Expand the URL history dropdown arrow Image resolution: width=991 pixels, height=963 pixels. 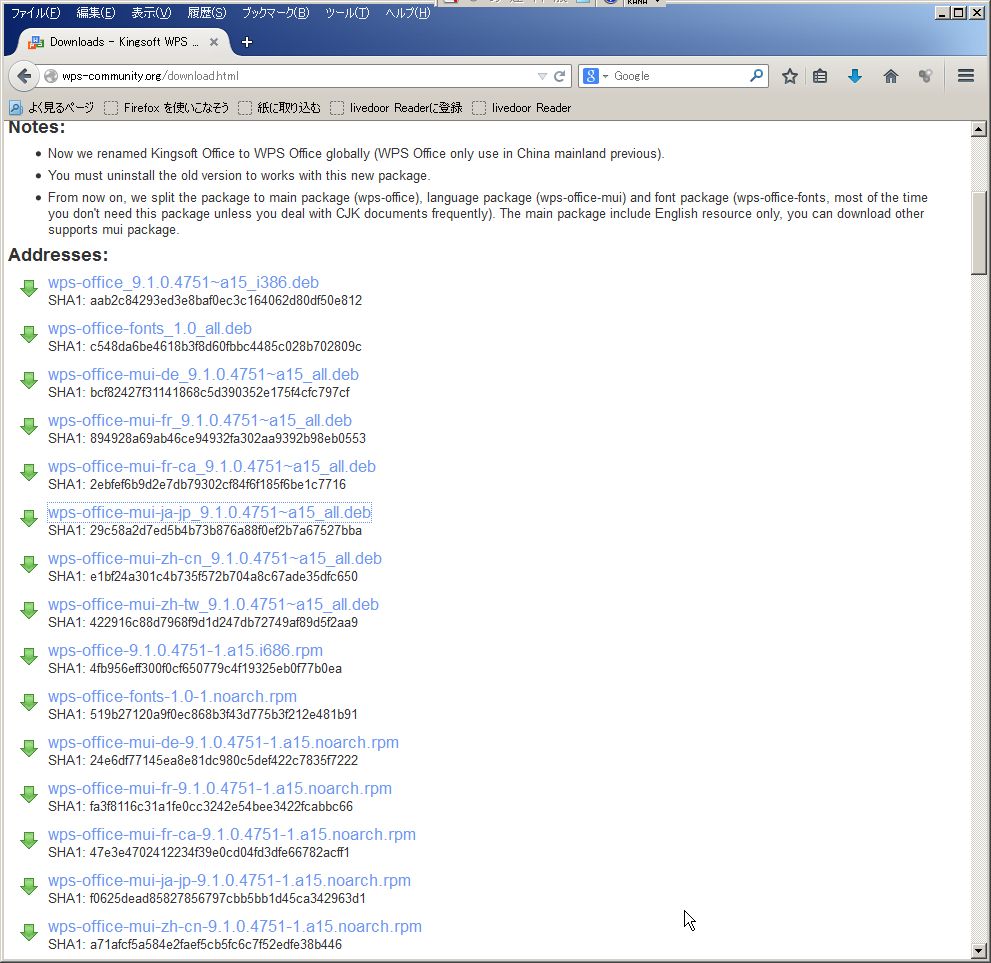coord(542,76)
